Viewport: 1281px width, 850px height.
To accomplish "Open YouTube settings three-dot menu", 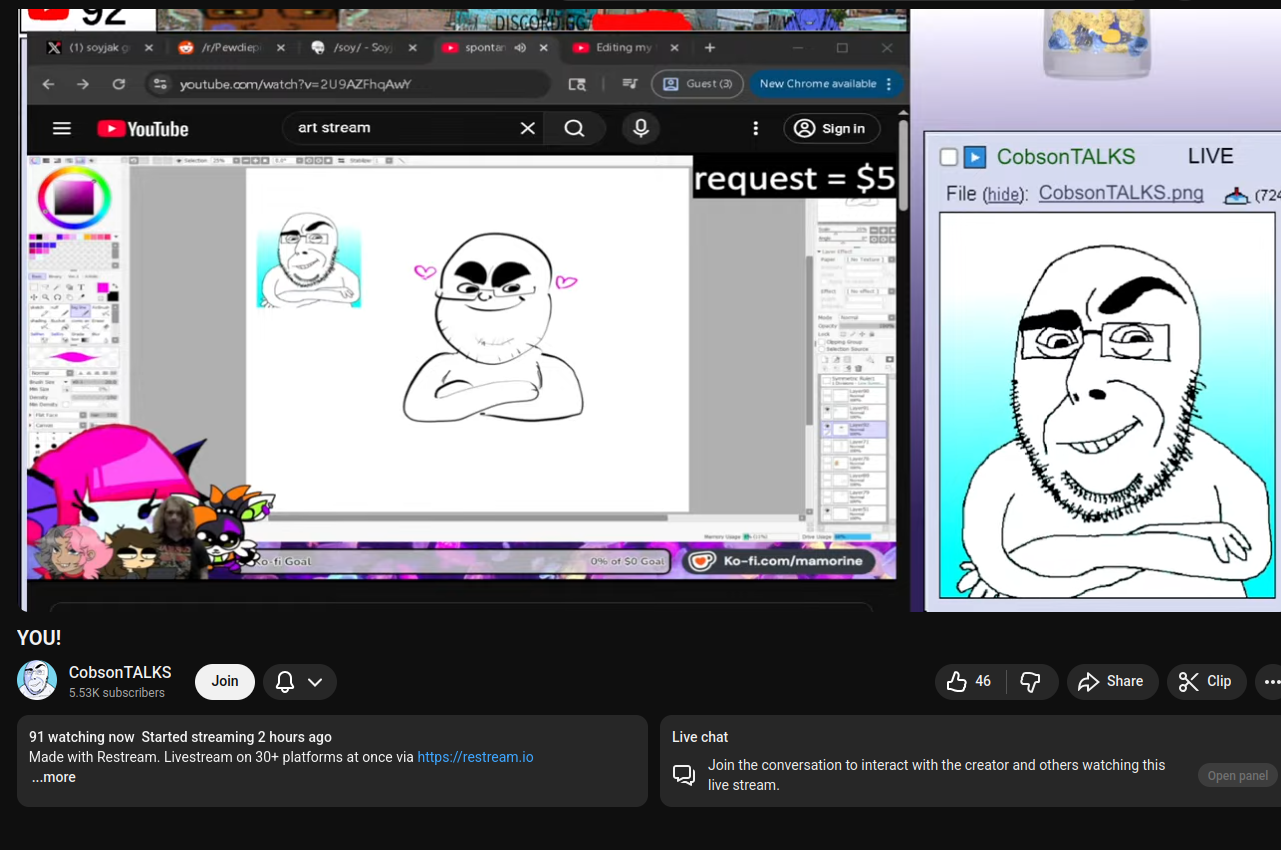I will (x=756, y=128).
